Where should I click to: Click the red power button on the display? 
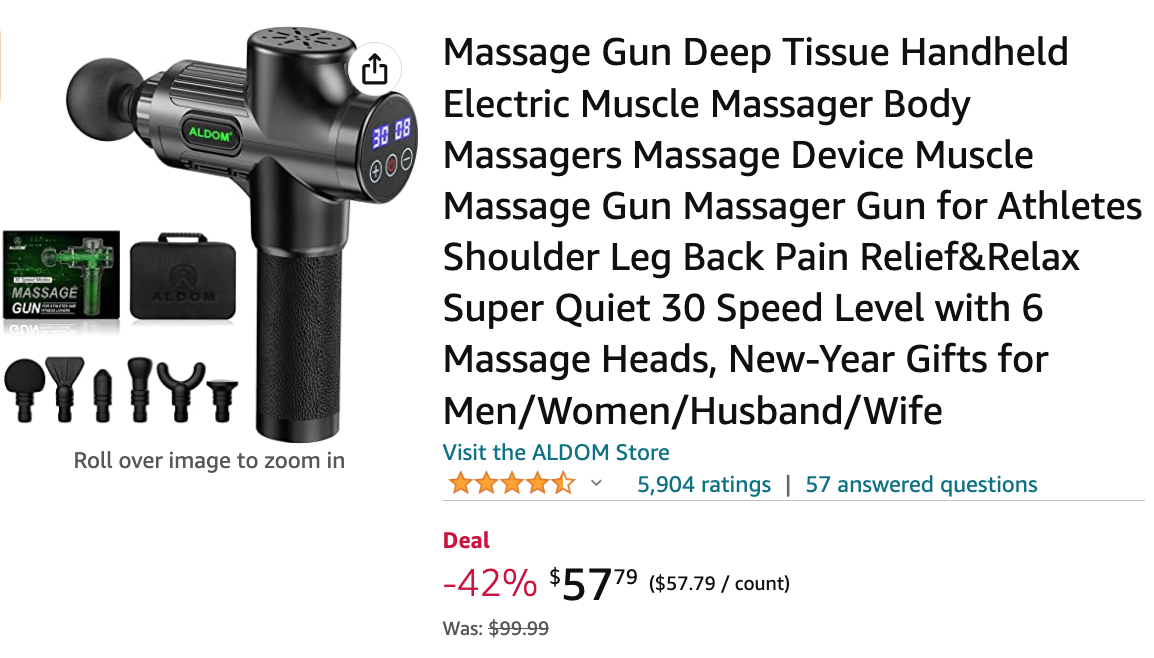pos(392,164)
